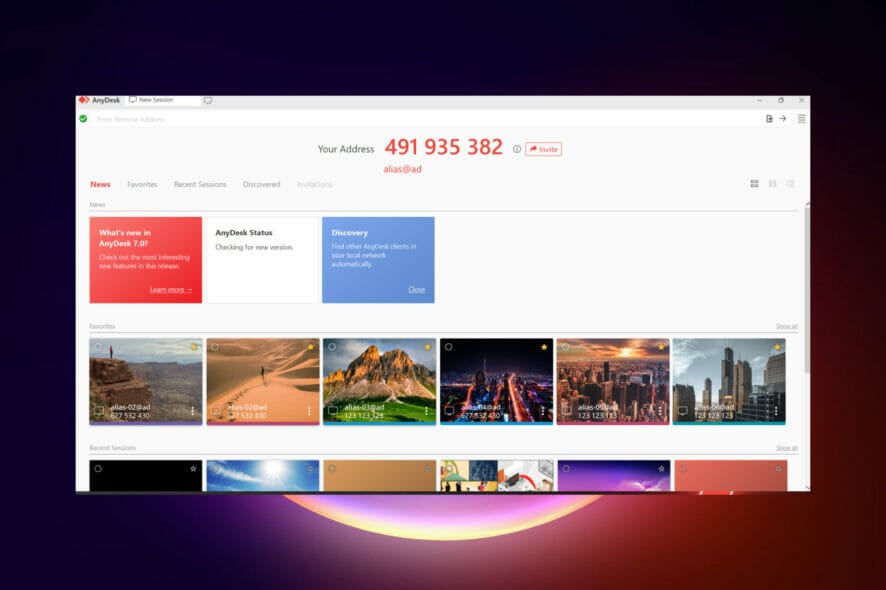Switch to list view layout
The height and width of the screenshot is (590, 886).
tap(791, 184)
